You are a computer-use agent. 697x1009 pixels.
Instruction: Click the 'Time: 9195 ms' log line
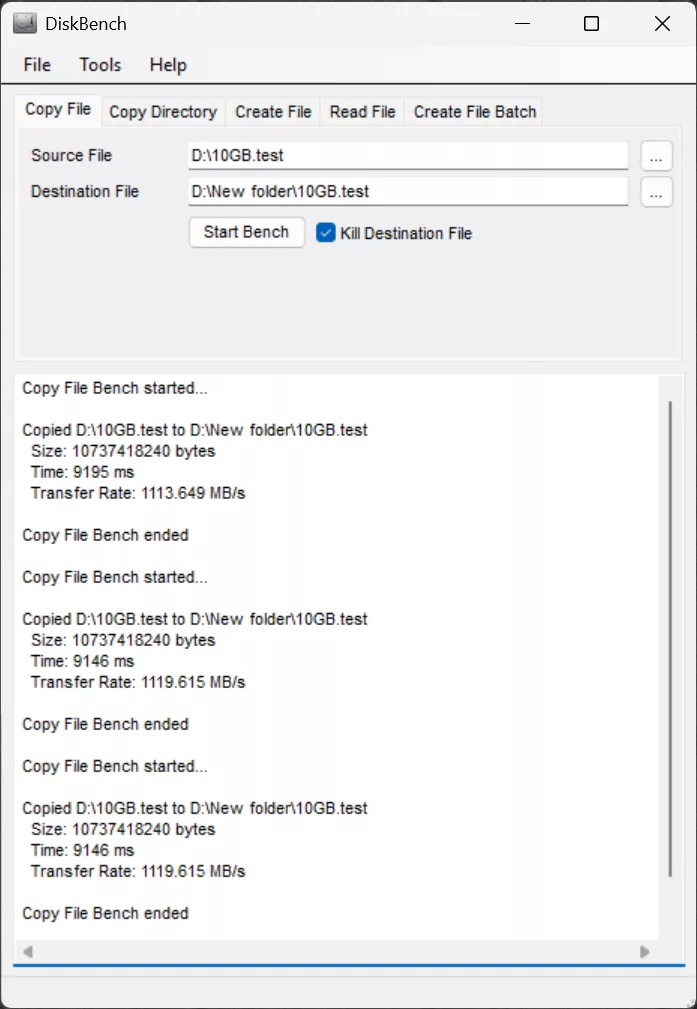tap(82, 472)
